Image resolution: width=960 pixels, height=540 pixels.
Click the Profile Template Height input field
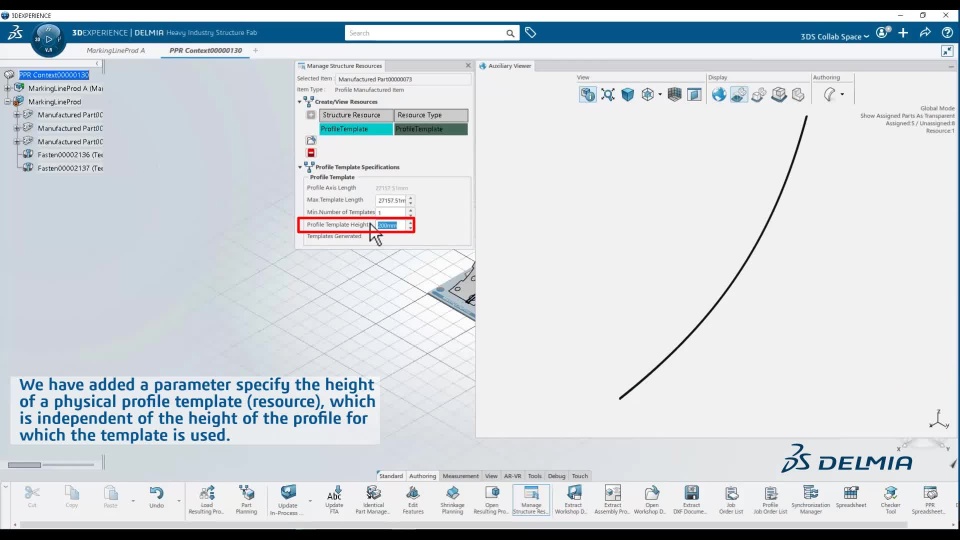click(391, 225)
